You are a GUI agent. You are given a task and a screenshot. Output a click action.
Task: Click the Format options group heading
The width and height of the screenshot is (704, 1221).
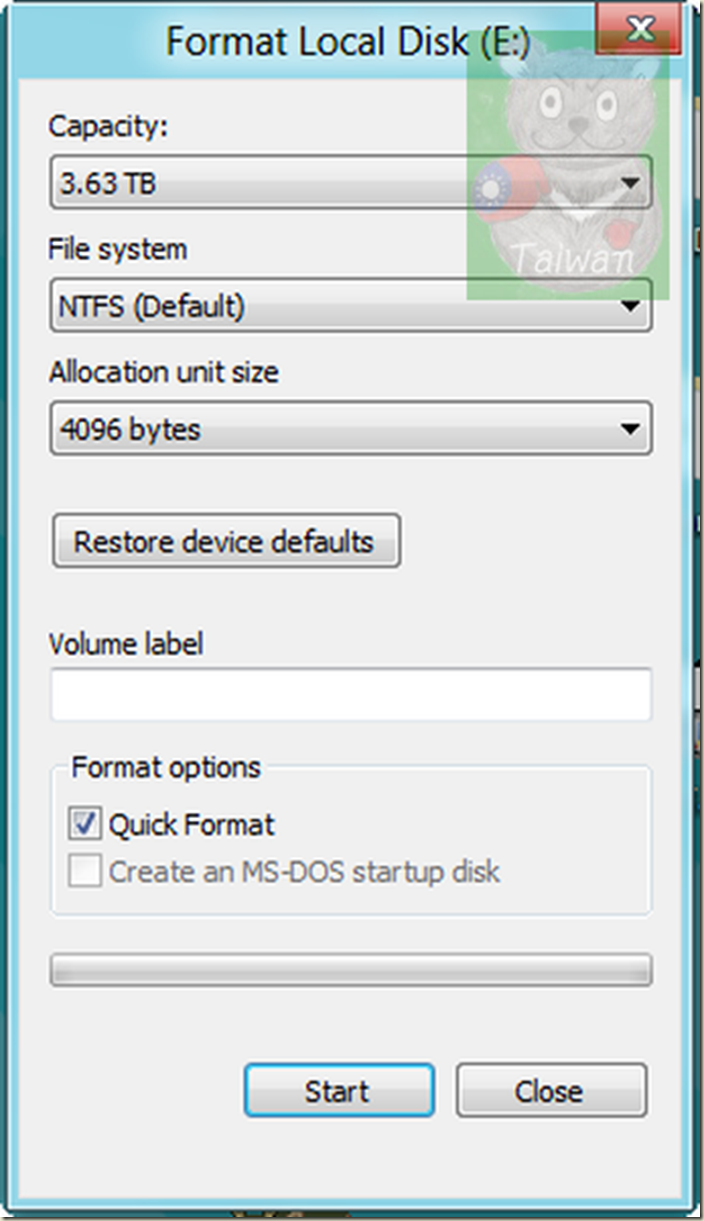coord(166,768)
